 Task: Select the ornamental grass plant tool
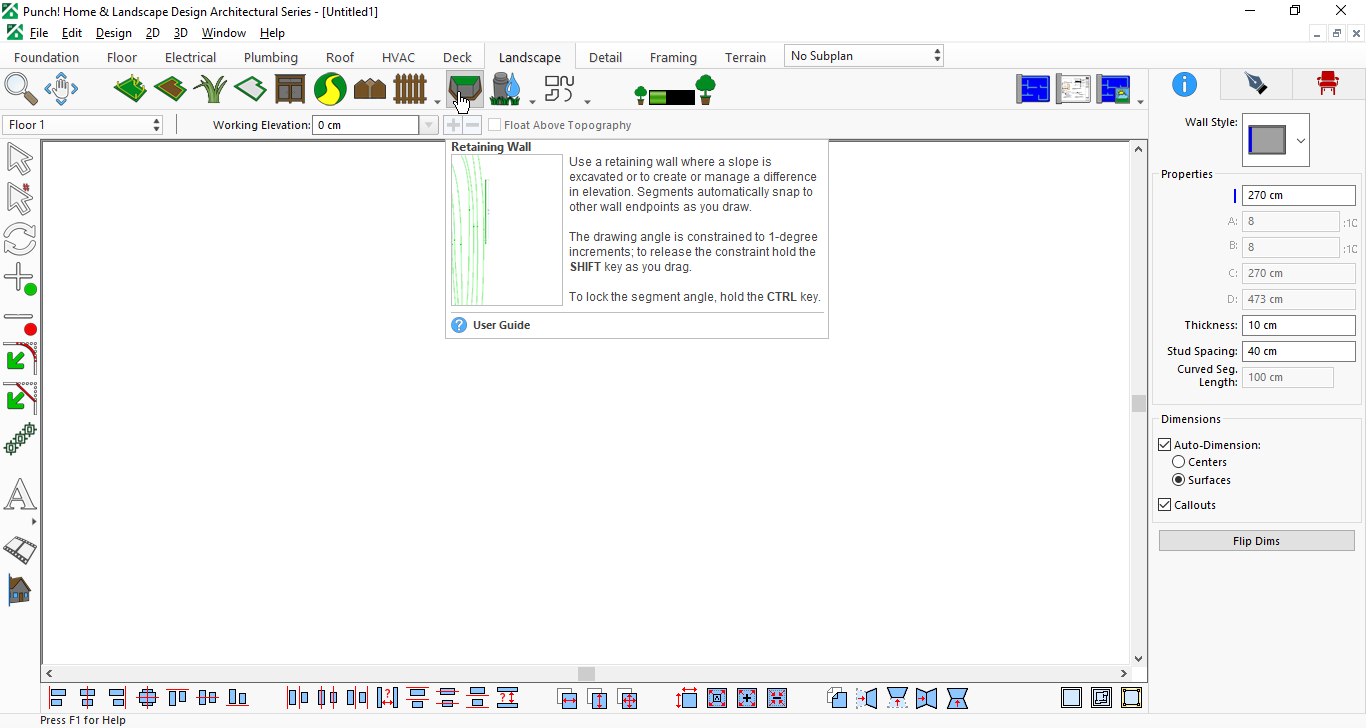pyautogui.click(x=210, y=89)
